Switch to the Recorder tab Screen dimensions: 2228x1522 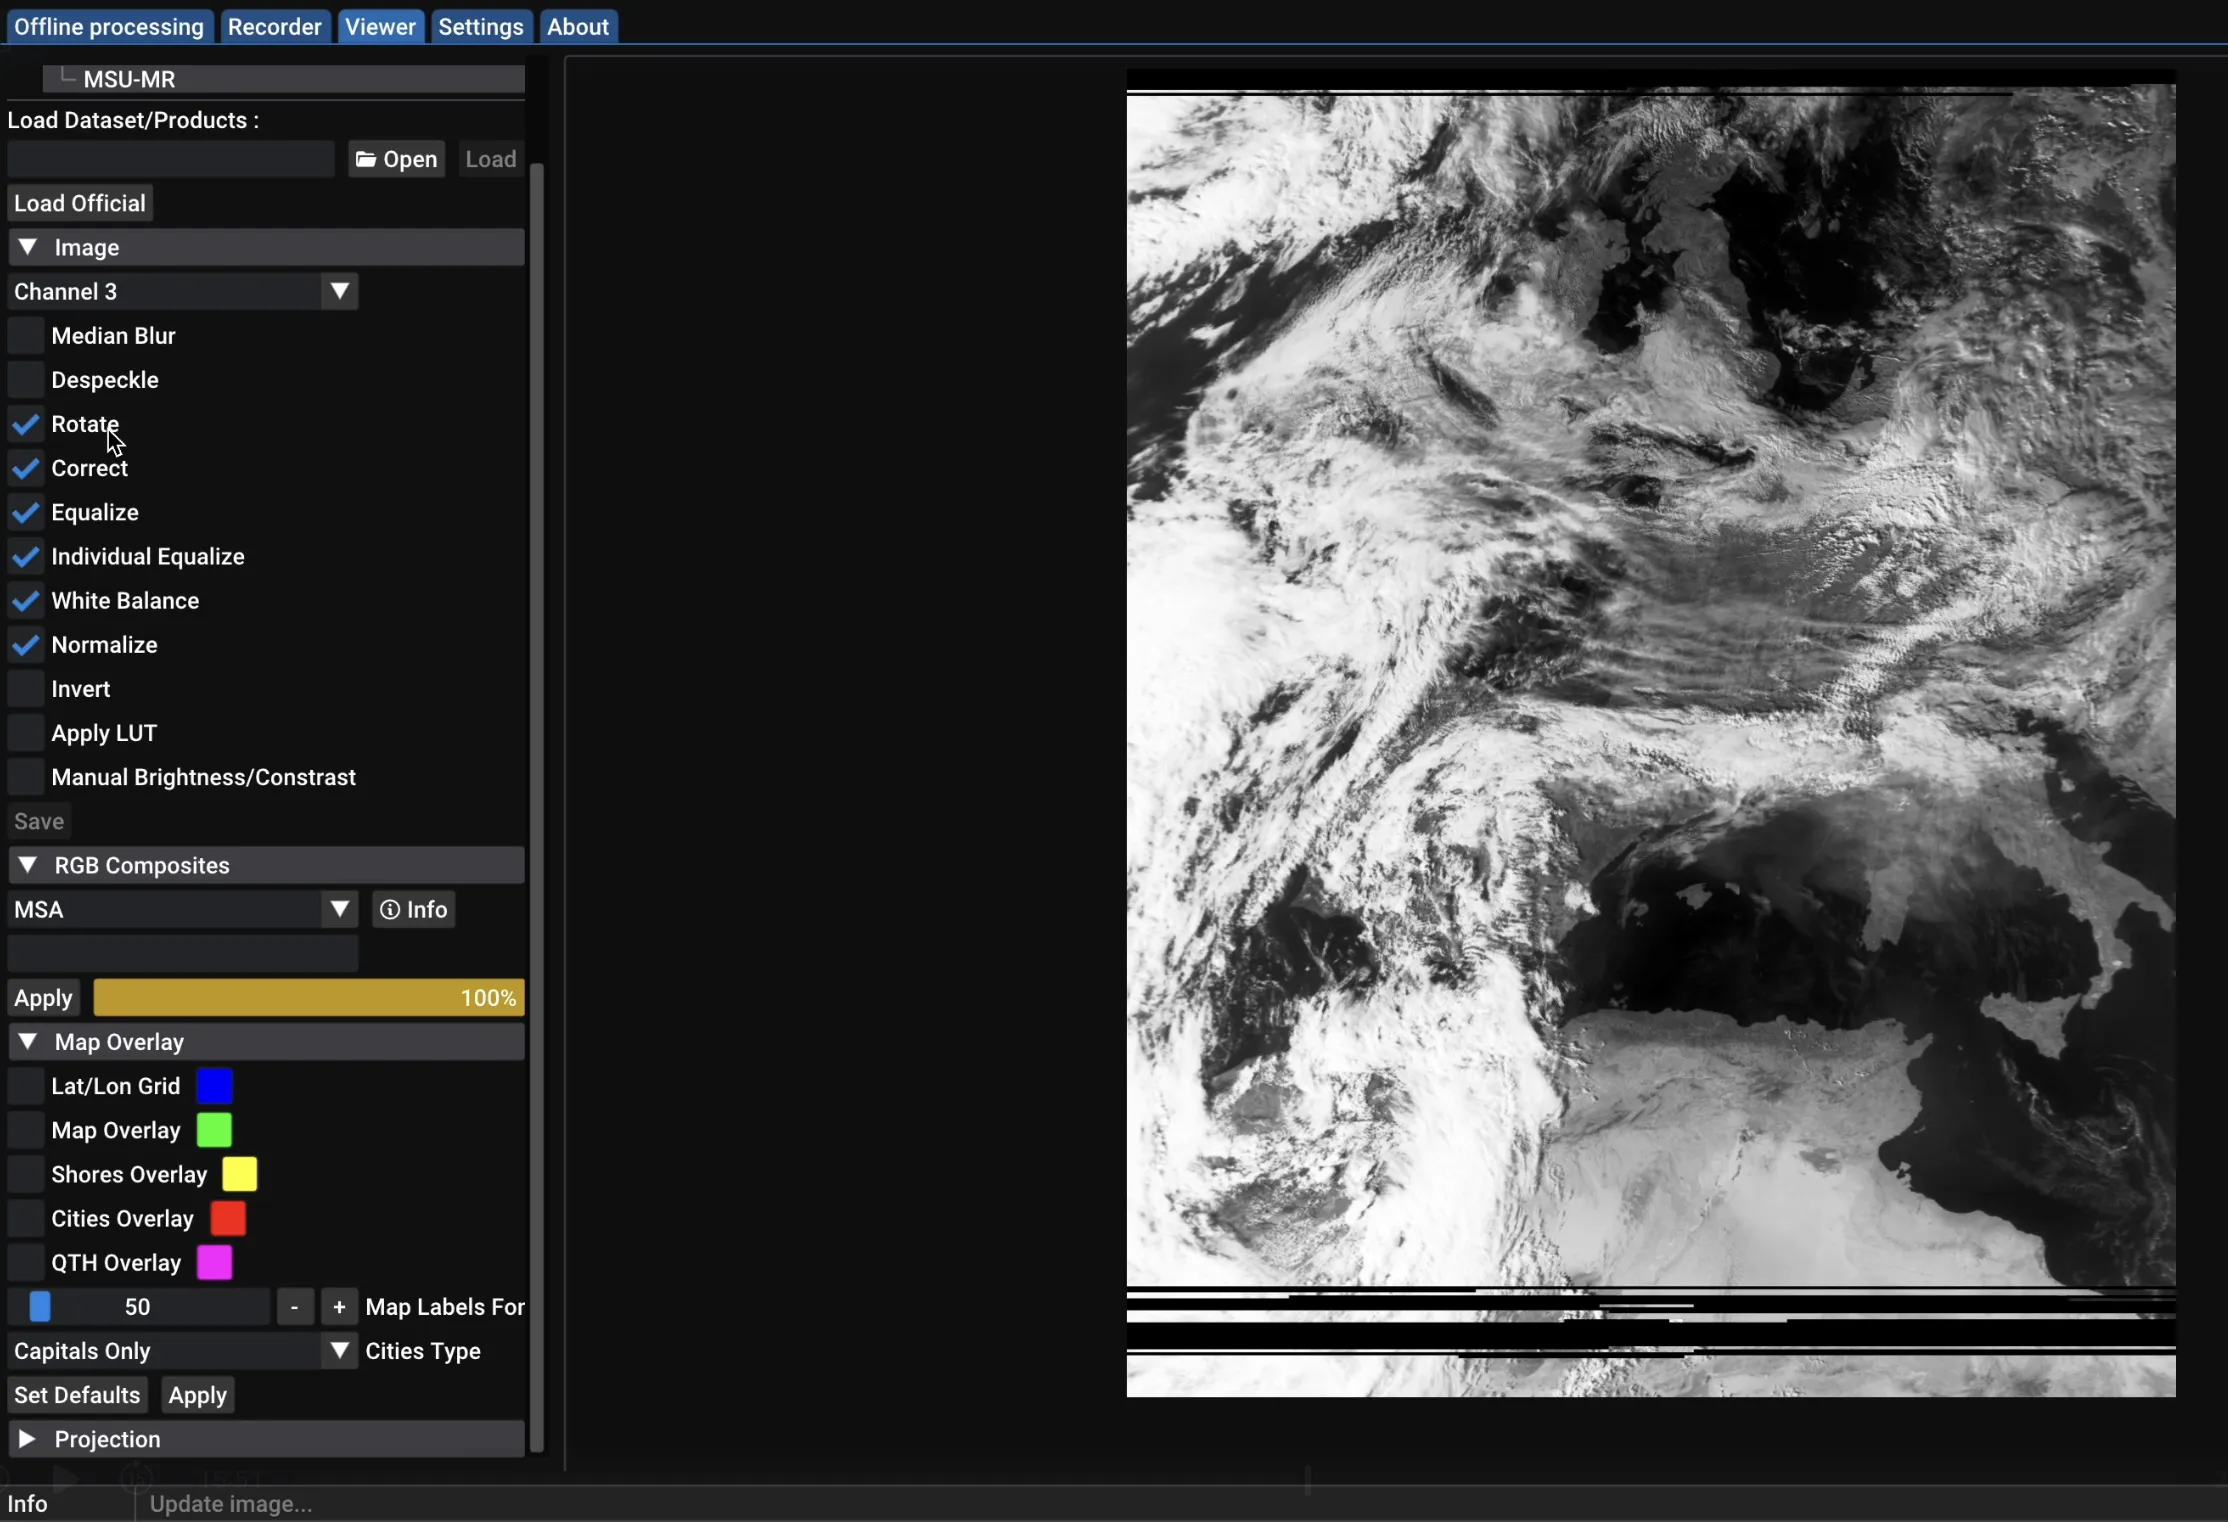[x=275, y=26]
